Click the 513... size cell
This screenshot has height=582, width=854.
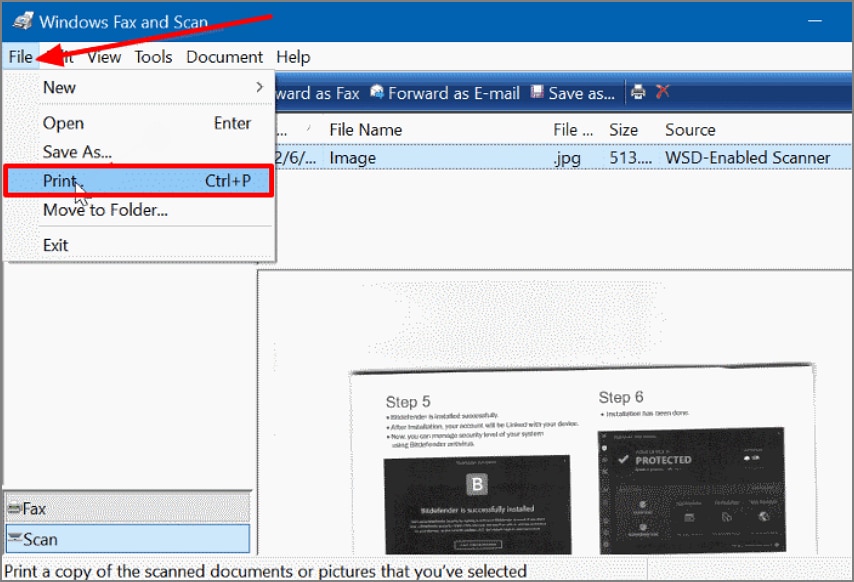click(x=630, y=158)
